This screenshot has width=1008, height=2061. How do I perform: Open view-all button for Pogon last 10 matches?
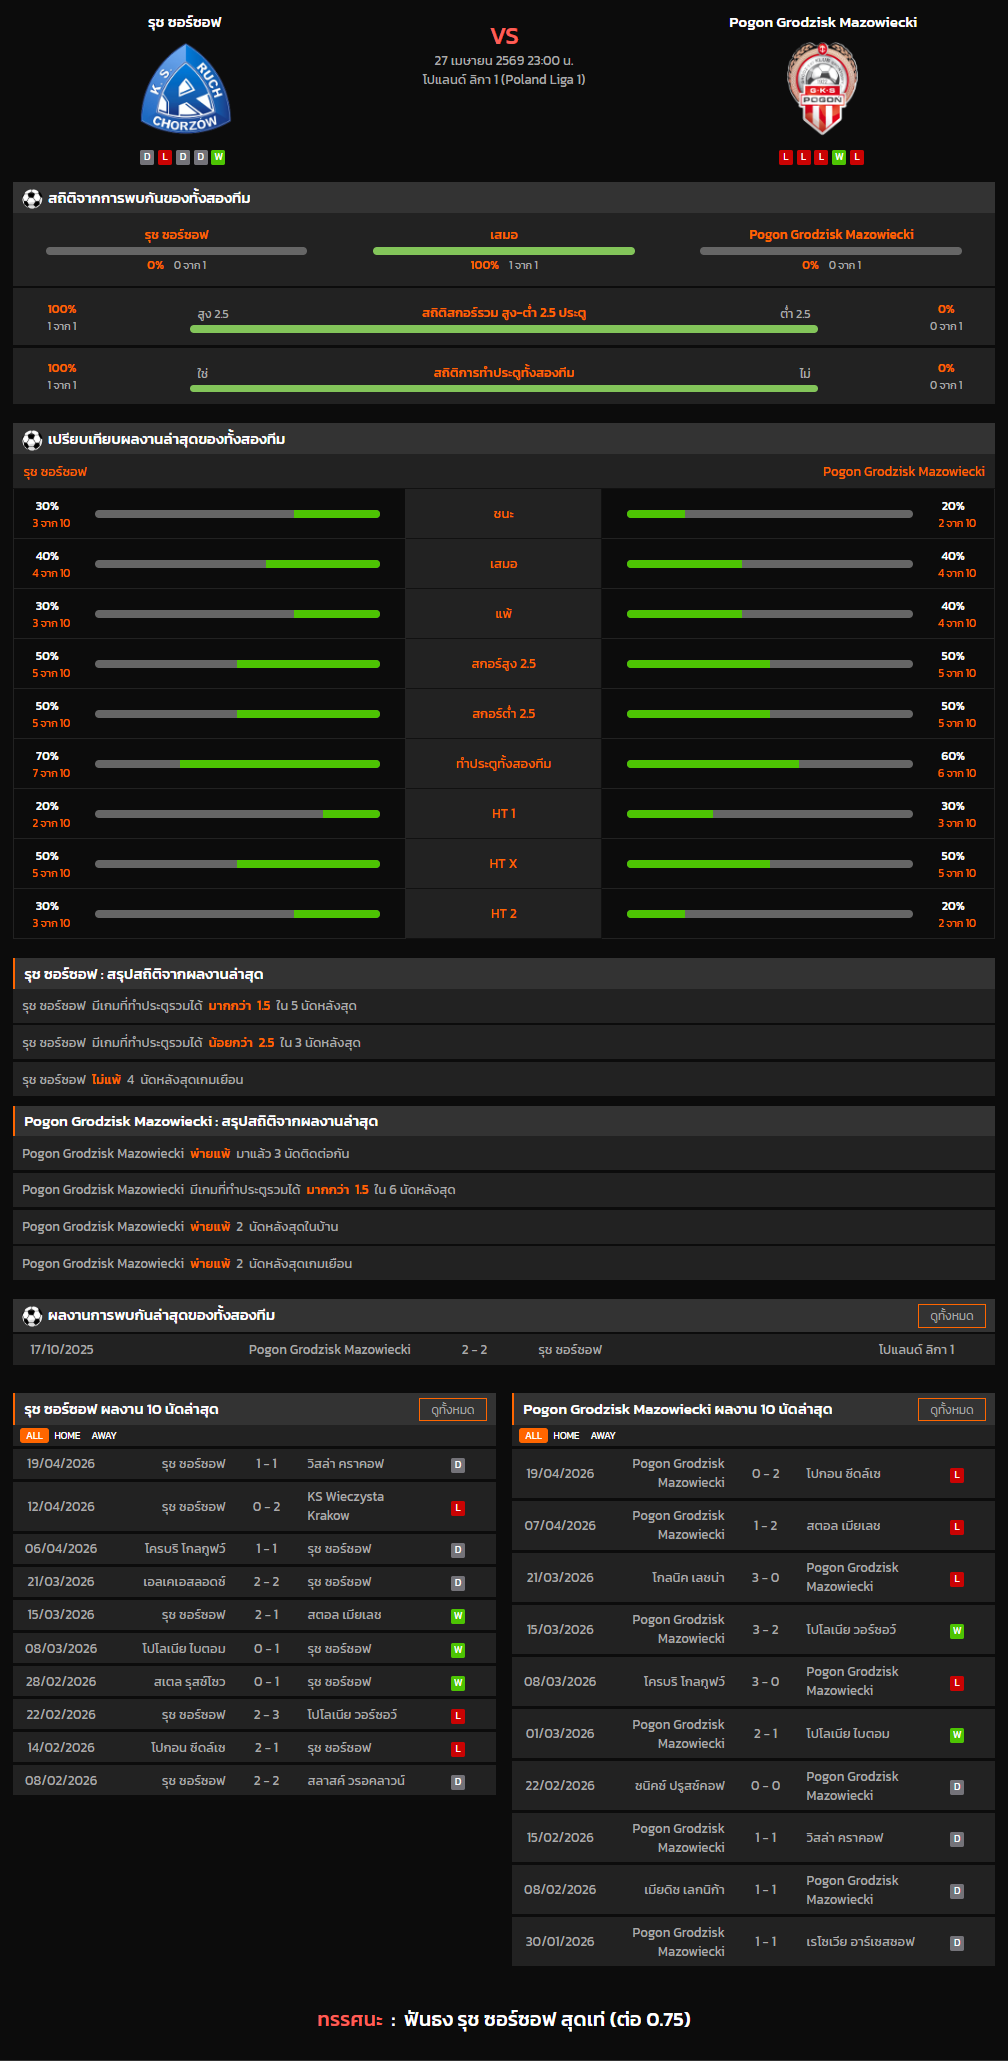pyautogui.click(x=951, y=1410)
